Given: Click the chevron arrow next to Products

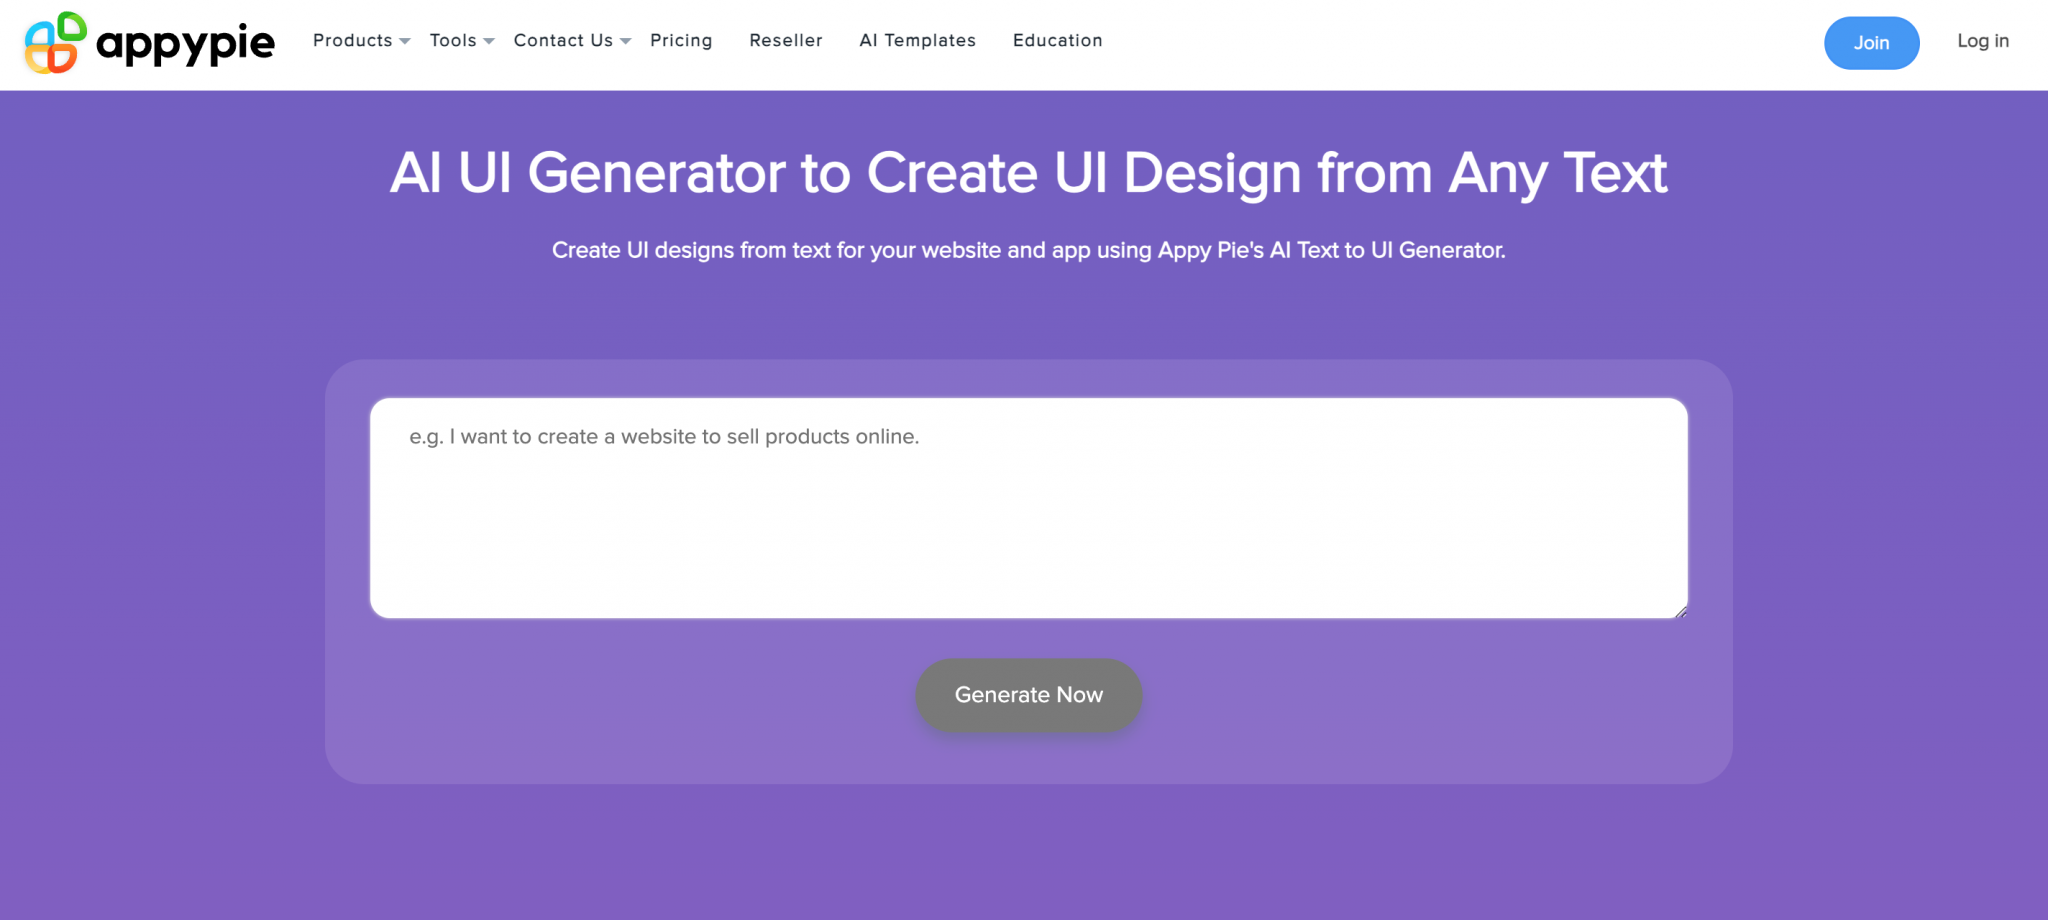Looking at the screenshot, I should pos(404,42).
